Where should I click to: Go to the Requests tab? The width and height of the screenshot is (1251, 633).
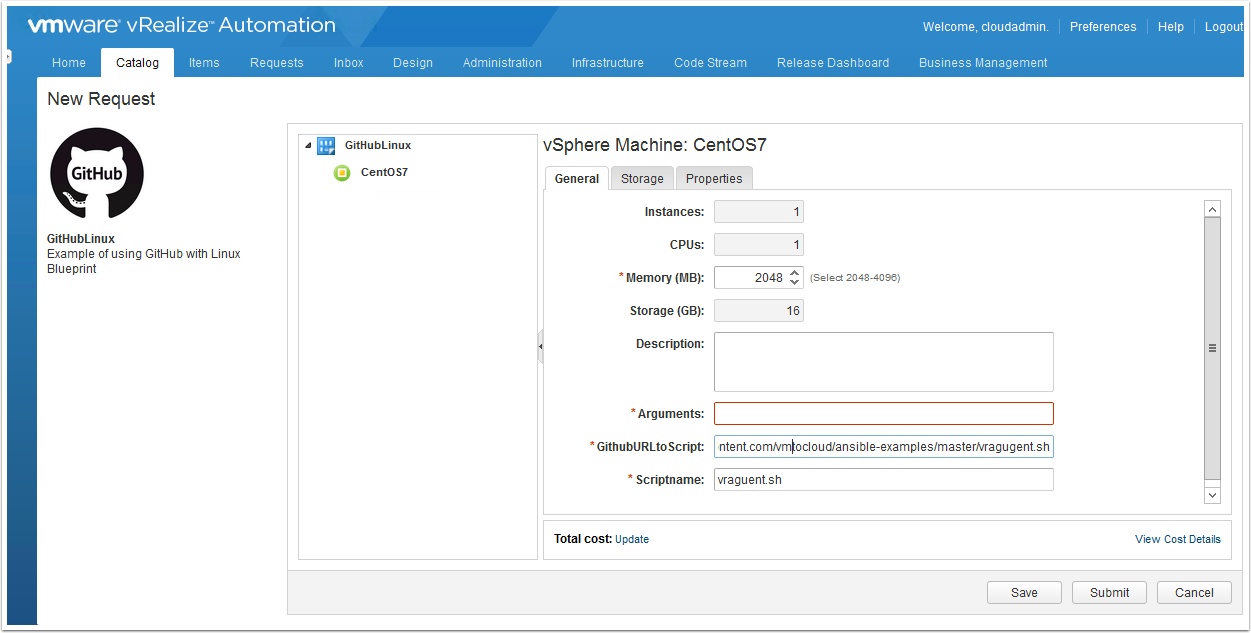click(x=277, y=62)
